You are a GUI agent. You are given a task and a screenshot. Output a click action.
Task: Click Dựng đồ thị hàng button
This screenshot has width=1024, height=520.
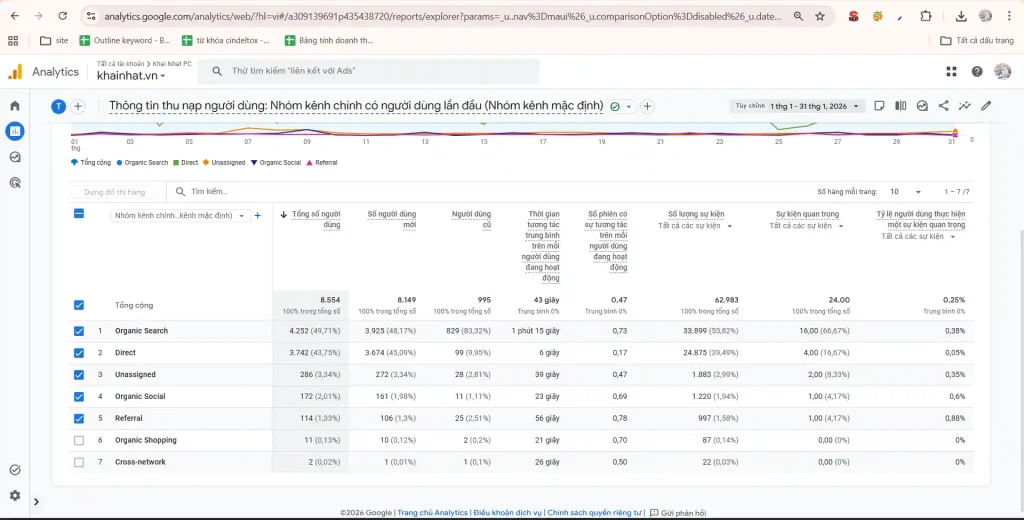point(114,192)
